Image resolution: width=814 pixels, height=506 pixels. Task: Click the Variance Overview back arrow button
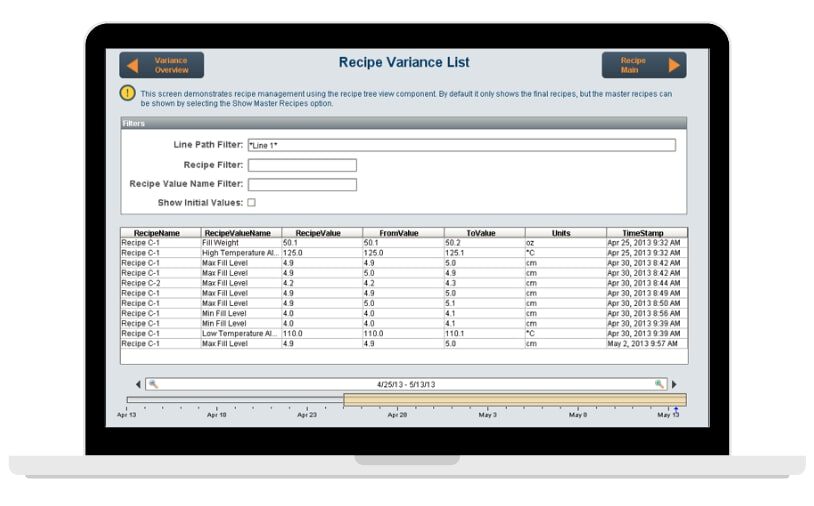click(x=161, y=65)
